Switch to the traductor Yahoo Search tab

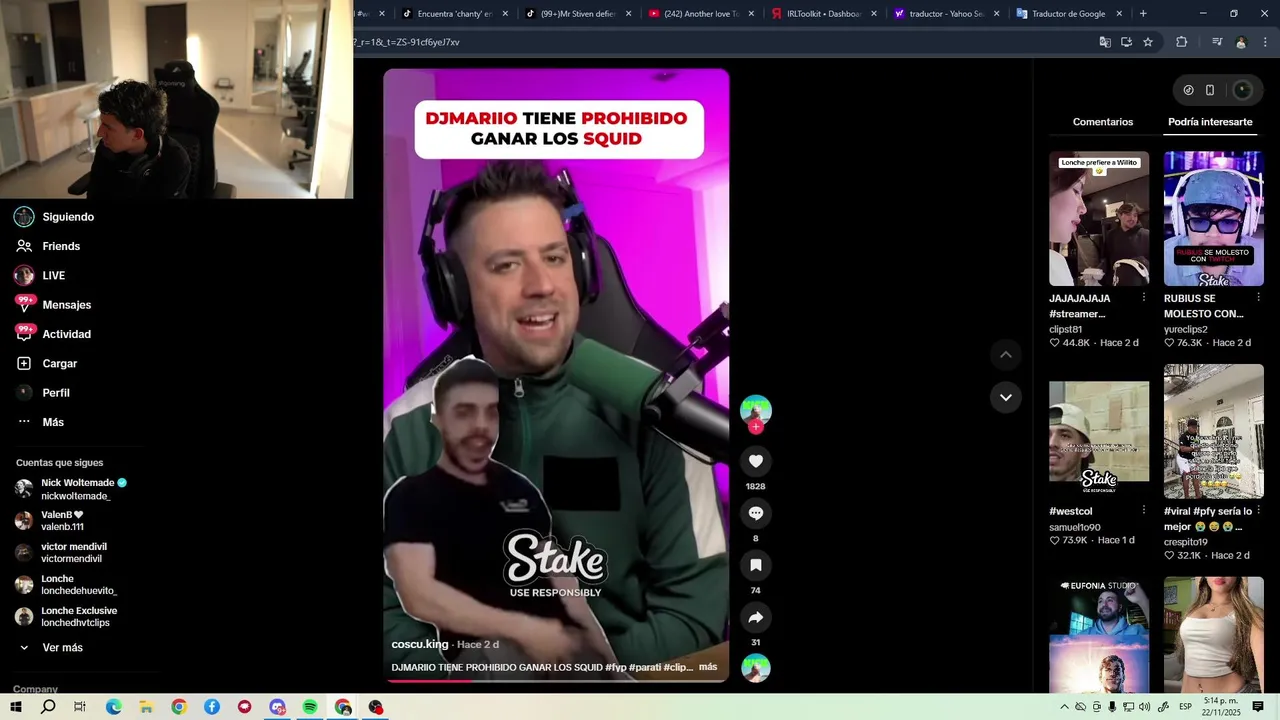click(x=946, y=14)
